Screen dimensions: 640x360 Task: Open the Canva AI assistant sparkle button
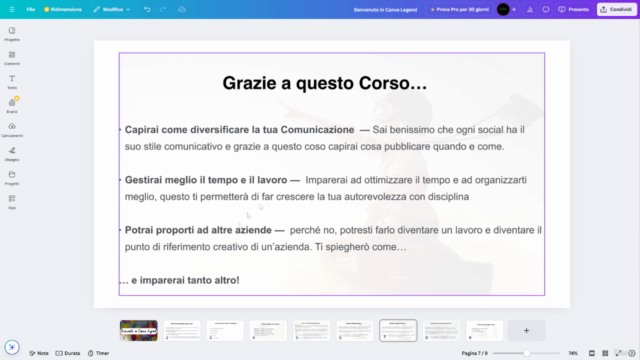coord(12,347)
